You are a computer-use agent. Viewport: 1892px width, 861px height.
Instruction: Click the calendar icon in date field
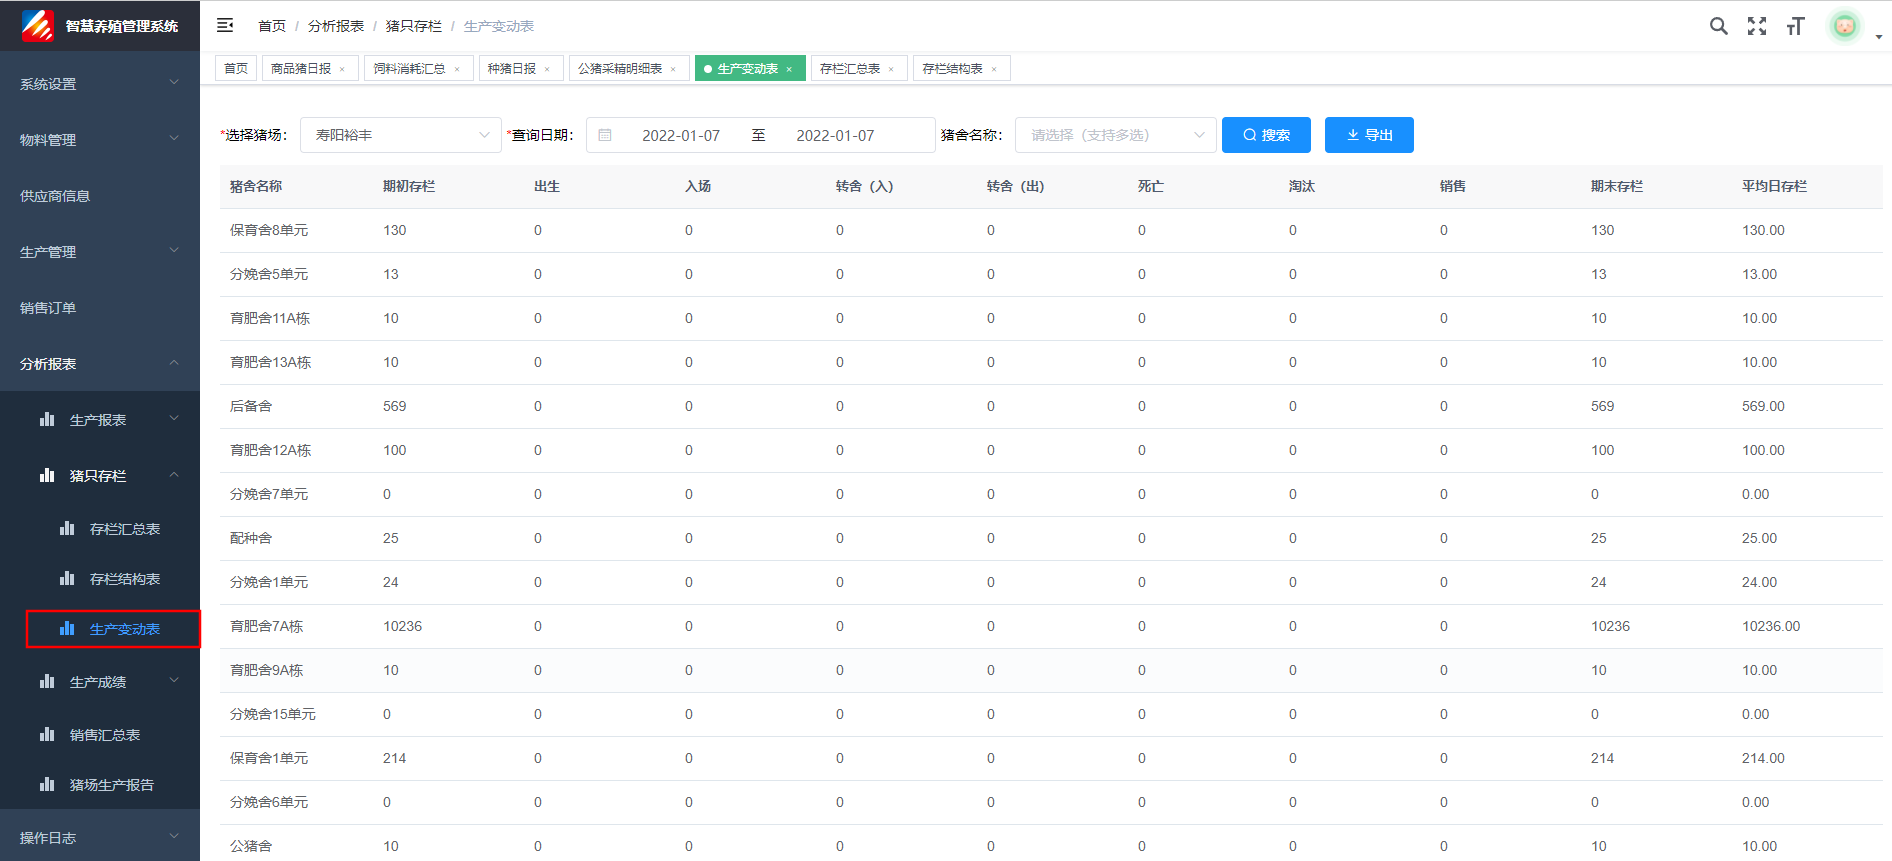(605, 135)
